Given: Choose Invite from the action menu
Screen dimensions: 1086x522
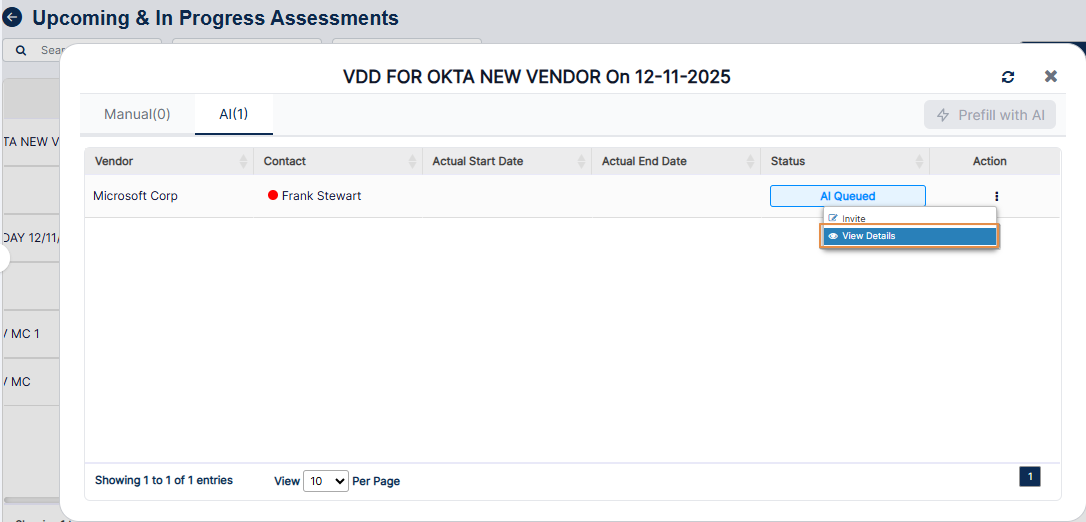Looking at the screenshot, I should (909, 218).
